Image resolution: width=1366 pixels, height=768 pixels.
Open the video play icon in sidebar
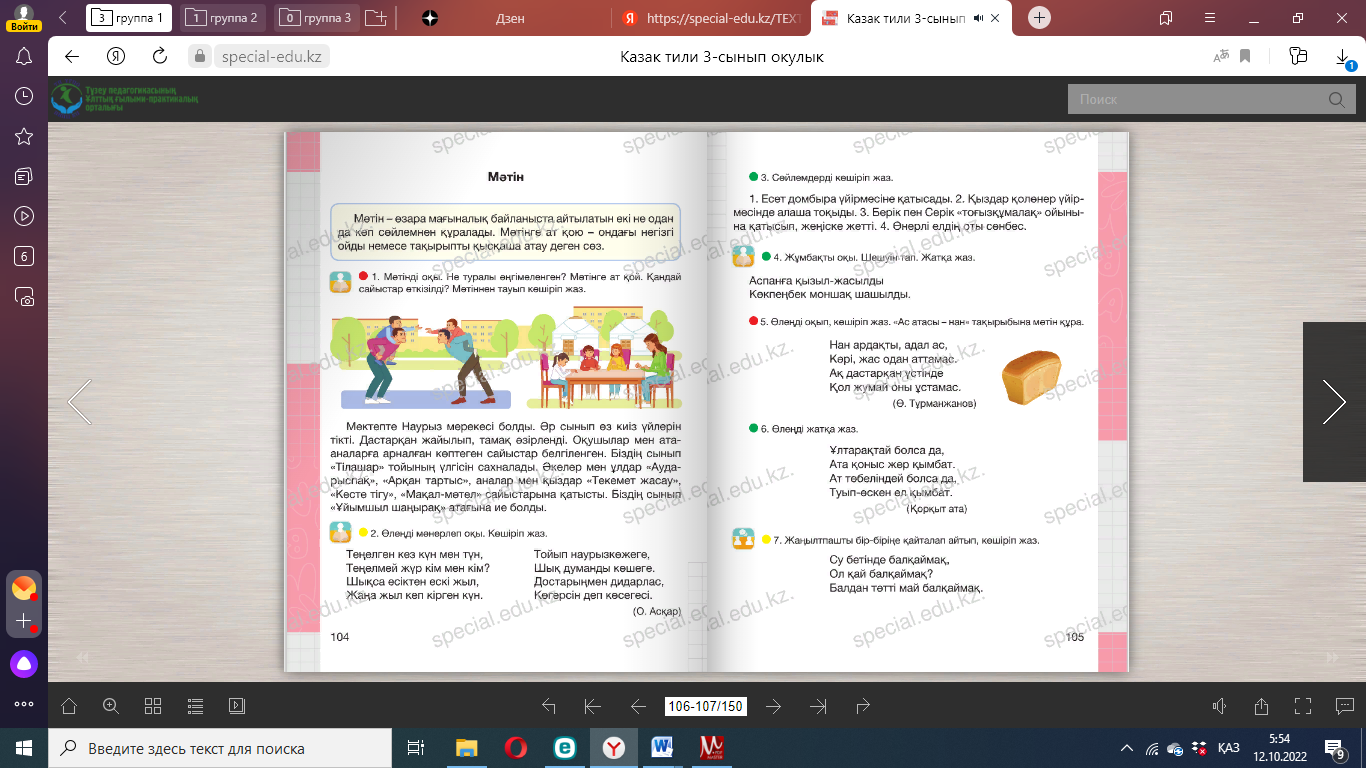click(25, 216)
